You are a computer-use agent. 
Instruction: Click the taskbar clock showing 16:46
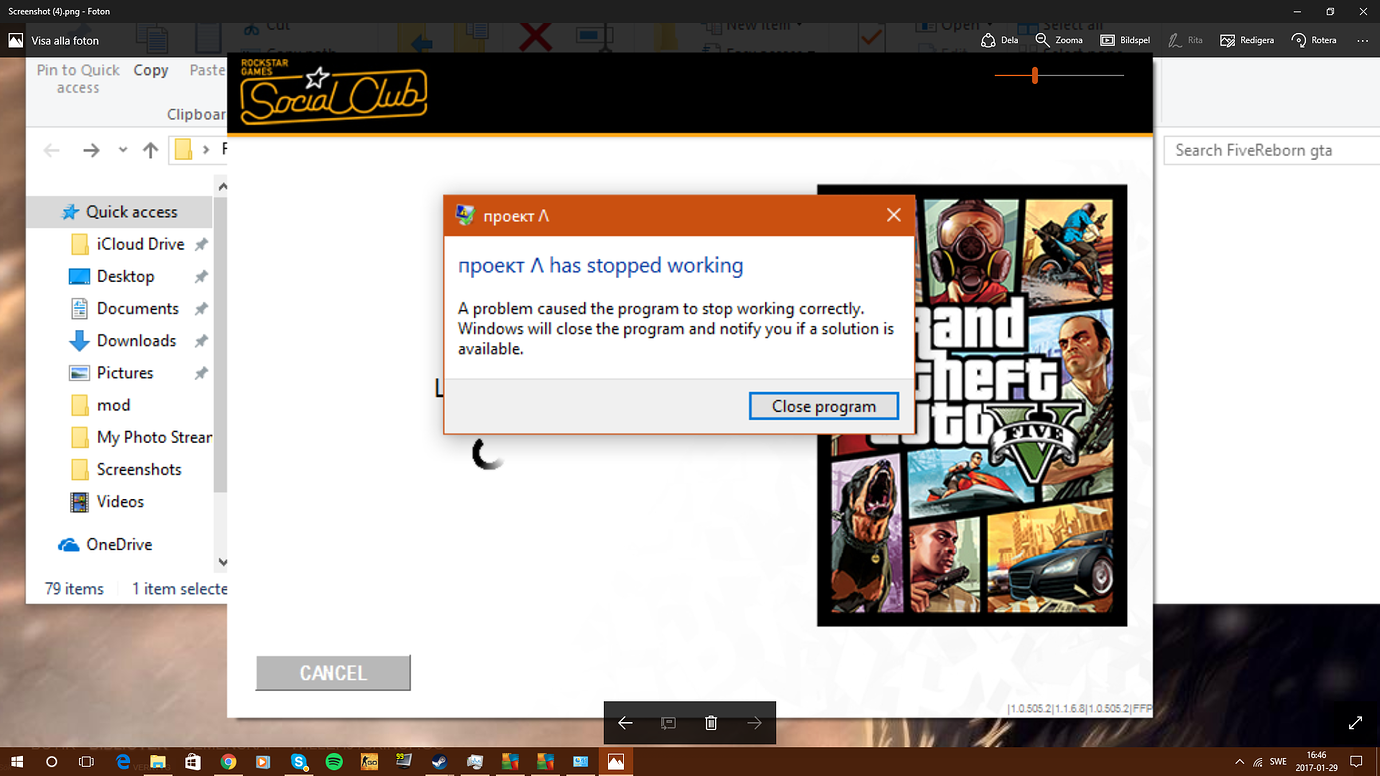pyautogui.click(x=1317, y=762)
